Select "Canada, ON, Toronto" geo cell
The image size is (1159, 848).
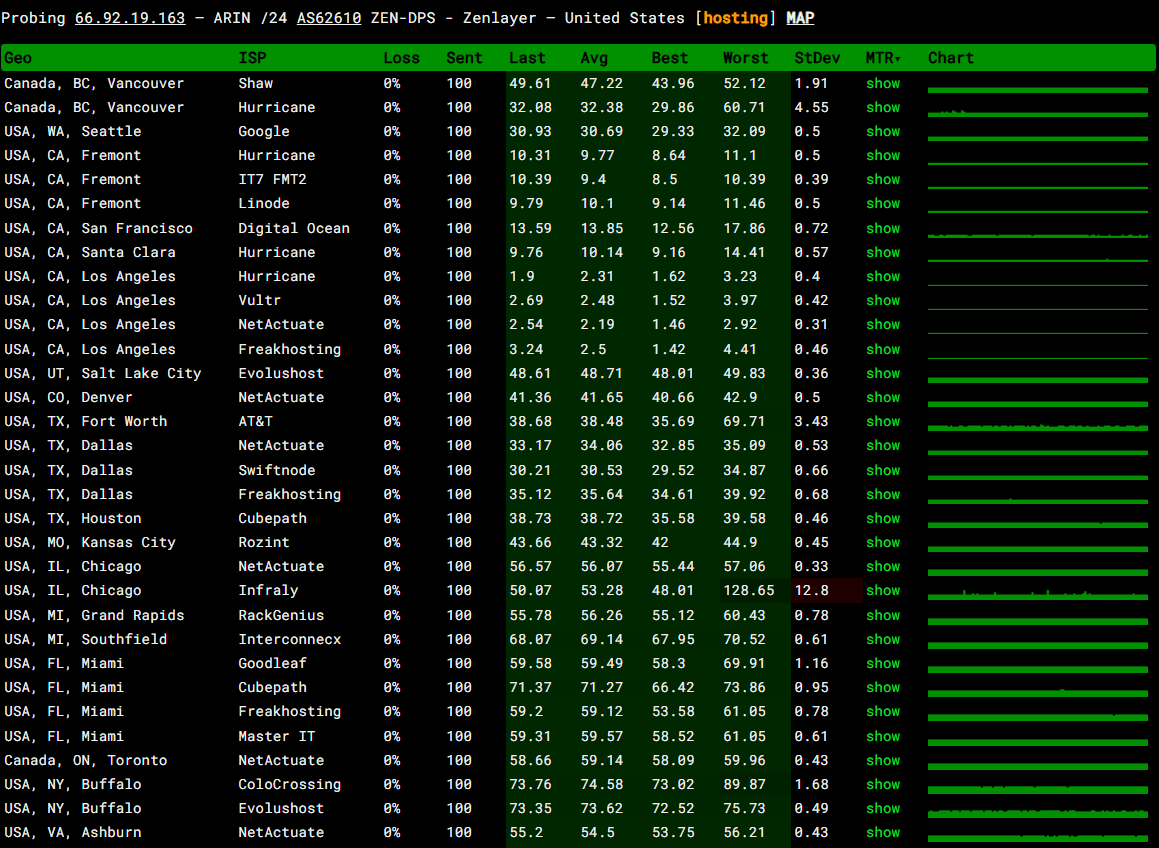point(86,760)
